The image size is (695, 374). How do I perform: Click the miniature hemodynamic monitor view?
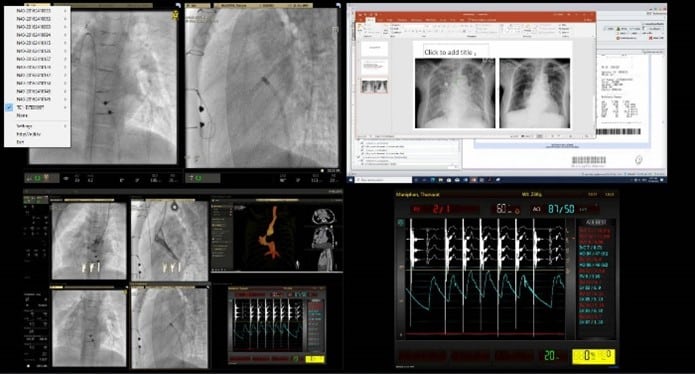(277, 325)
